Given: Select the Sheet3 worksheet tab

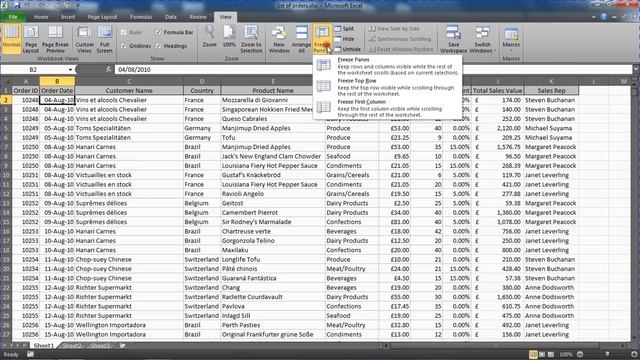Looking at the screenshot, I should point(100,345).
